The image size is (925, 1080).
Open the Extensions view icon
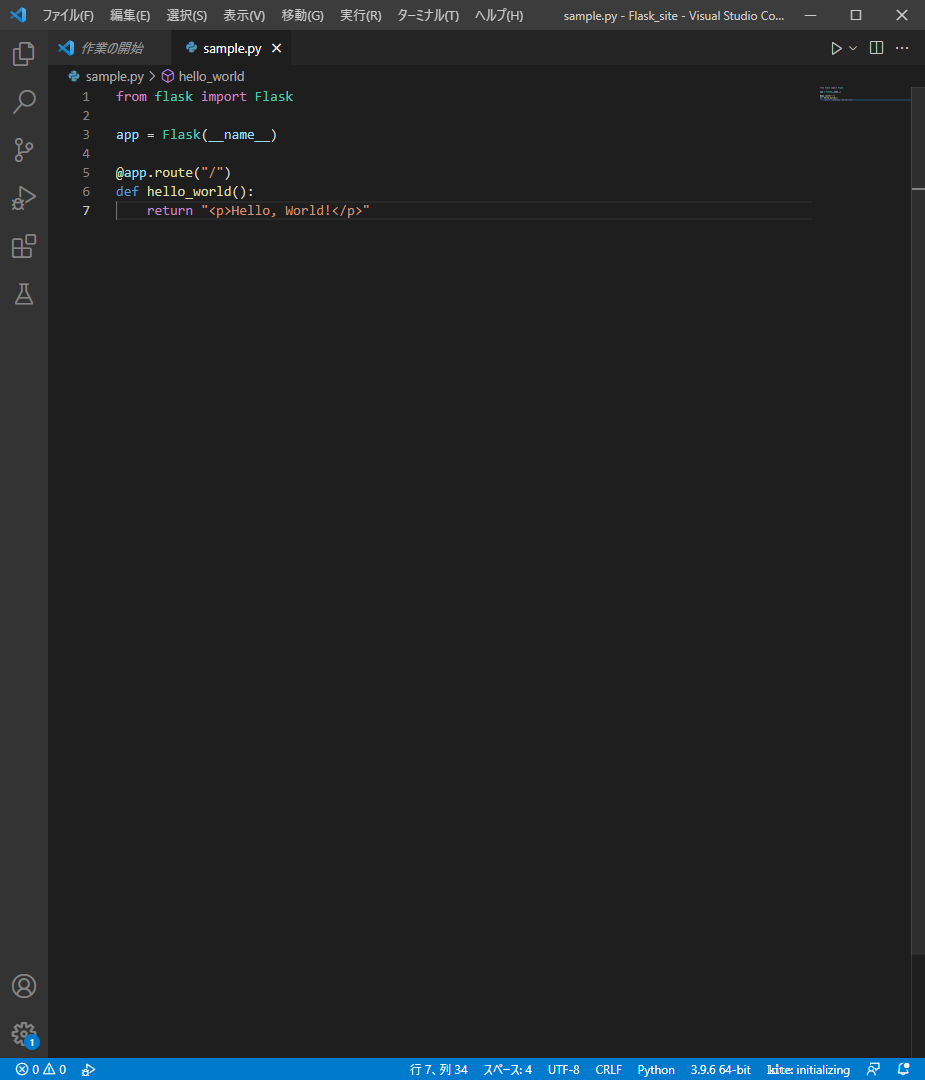pos(24,246)
